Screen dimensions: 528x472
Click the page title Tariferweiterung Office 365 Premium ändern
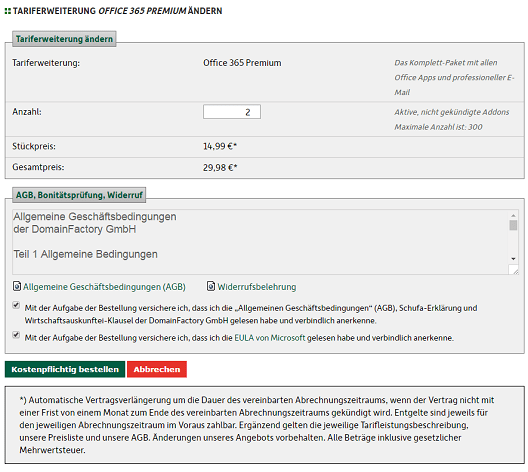point(118,11)
